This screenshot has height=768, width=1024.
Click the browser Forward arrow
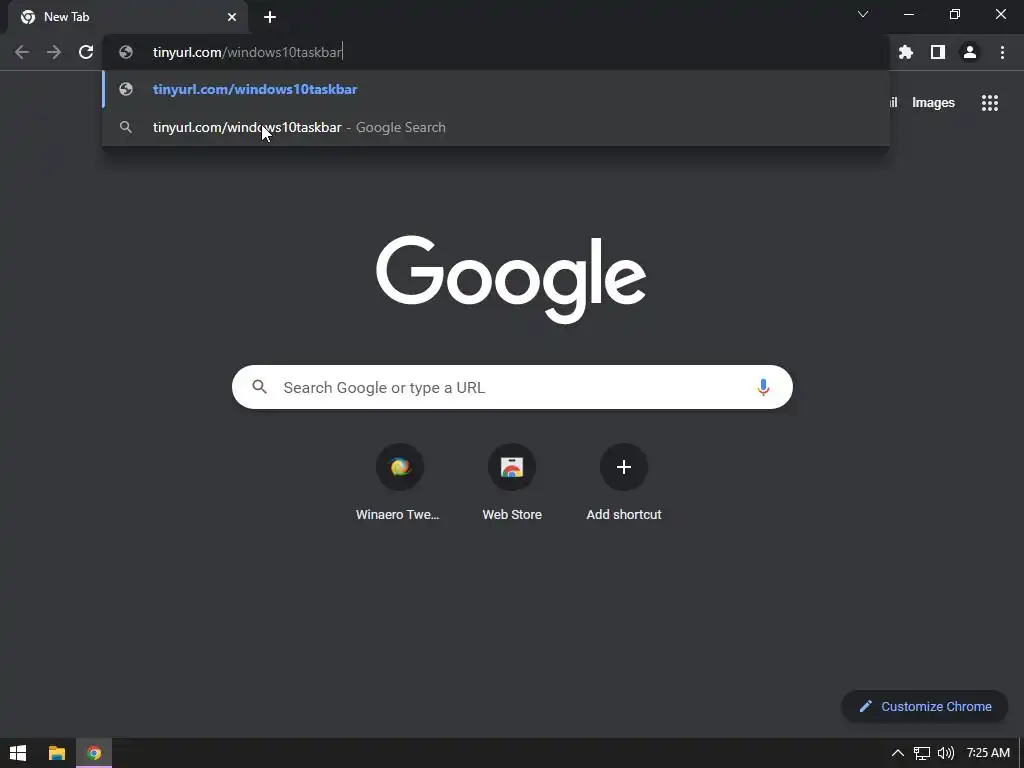pos(54,52)
